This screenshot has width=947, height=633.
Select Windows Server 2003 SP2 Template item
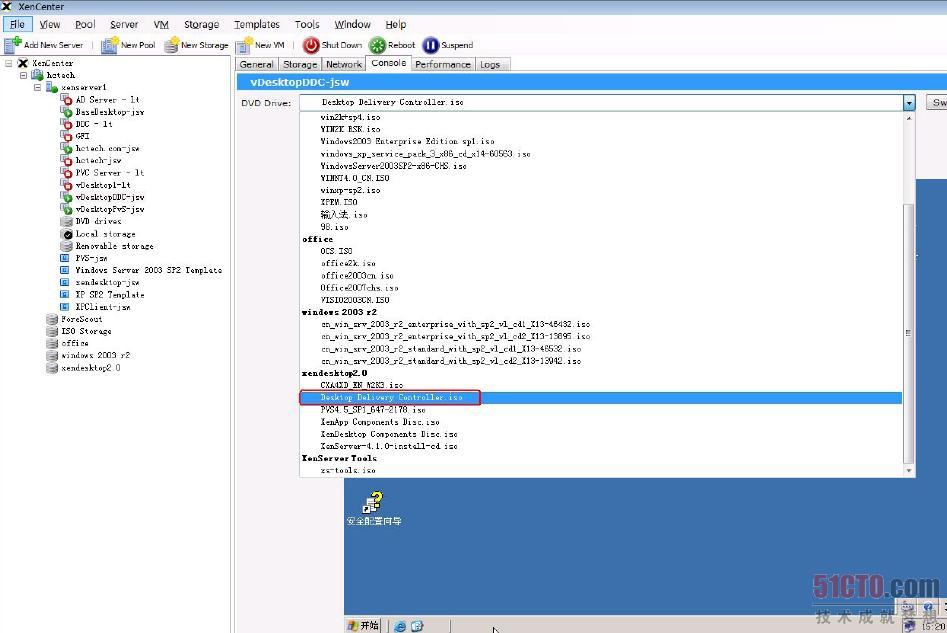coord(149,270)
